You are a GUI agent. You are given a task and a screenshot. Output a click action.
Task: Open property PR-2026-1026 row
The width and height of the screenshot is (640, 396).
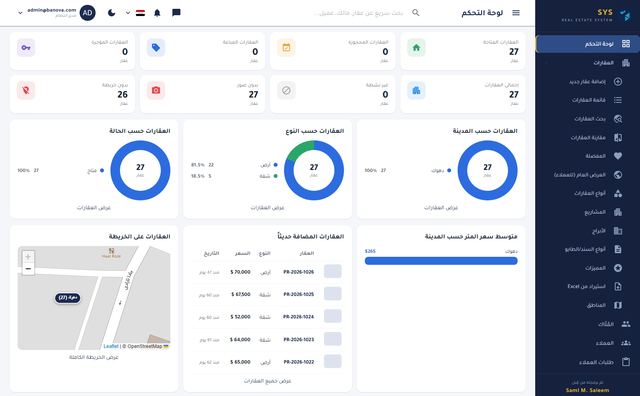267,272
